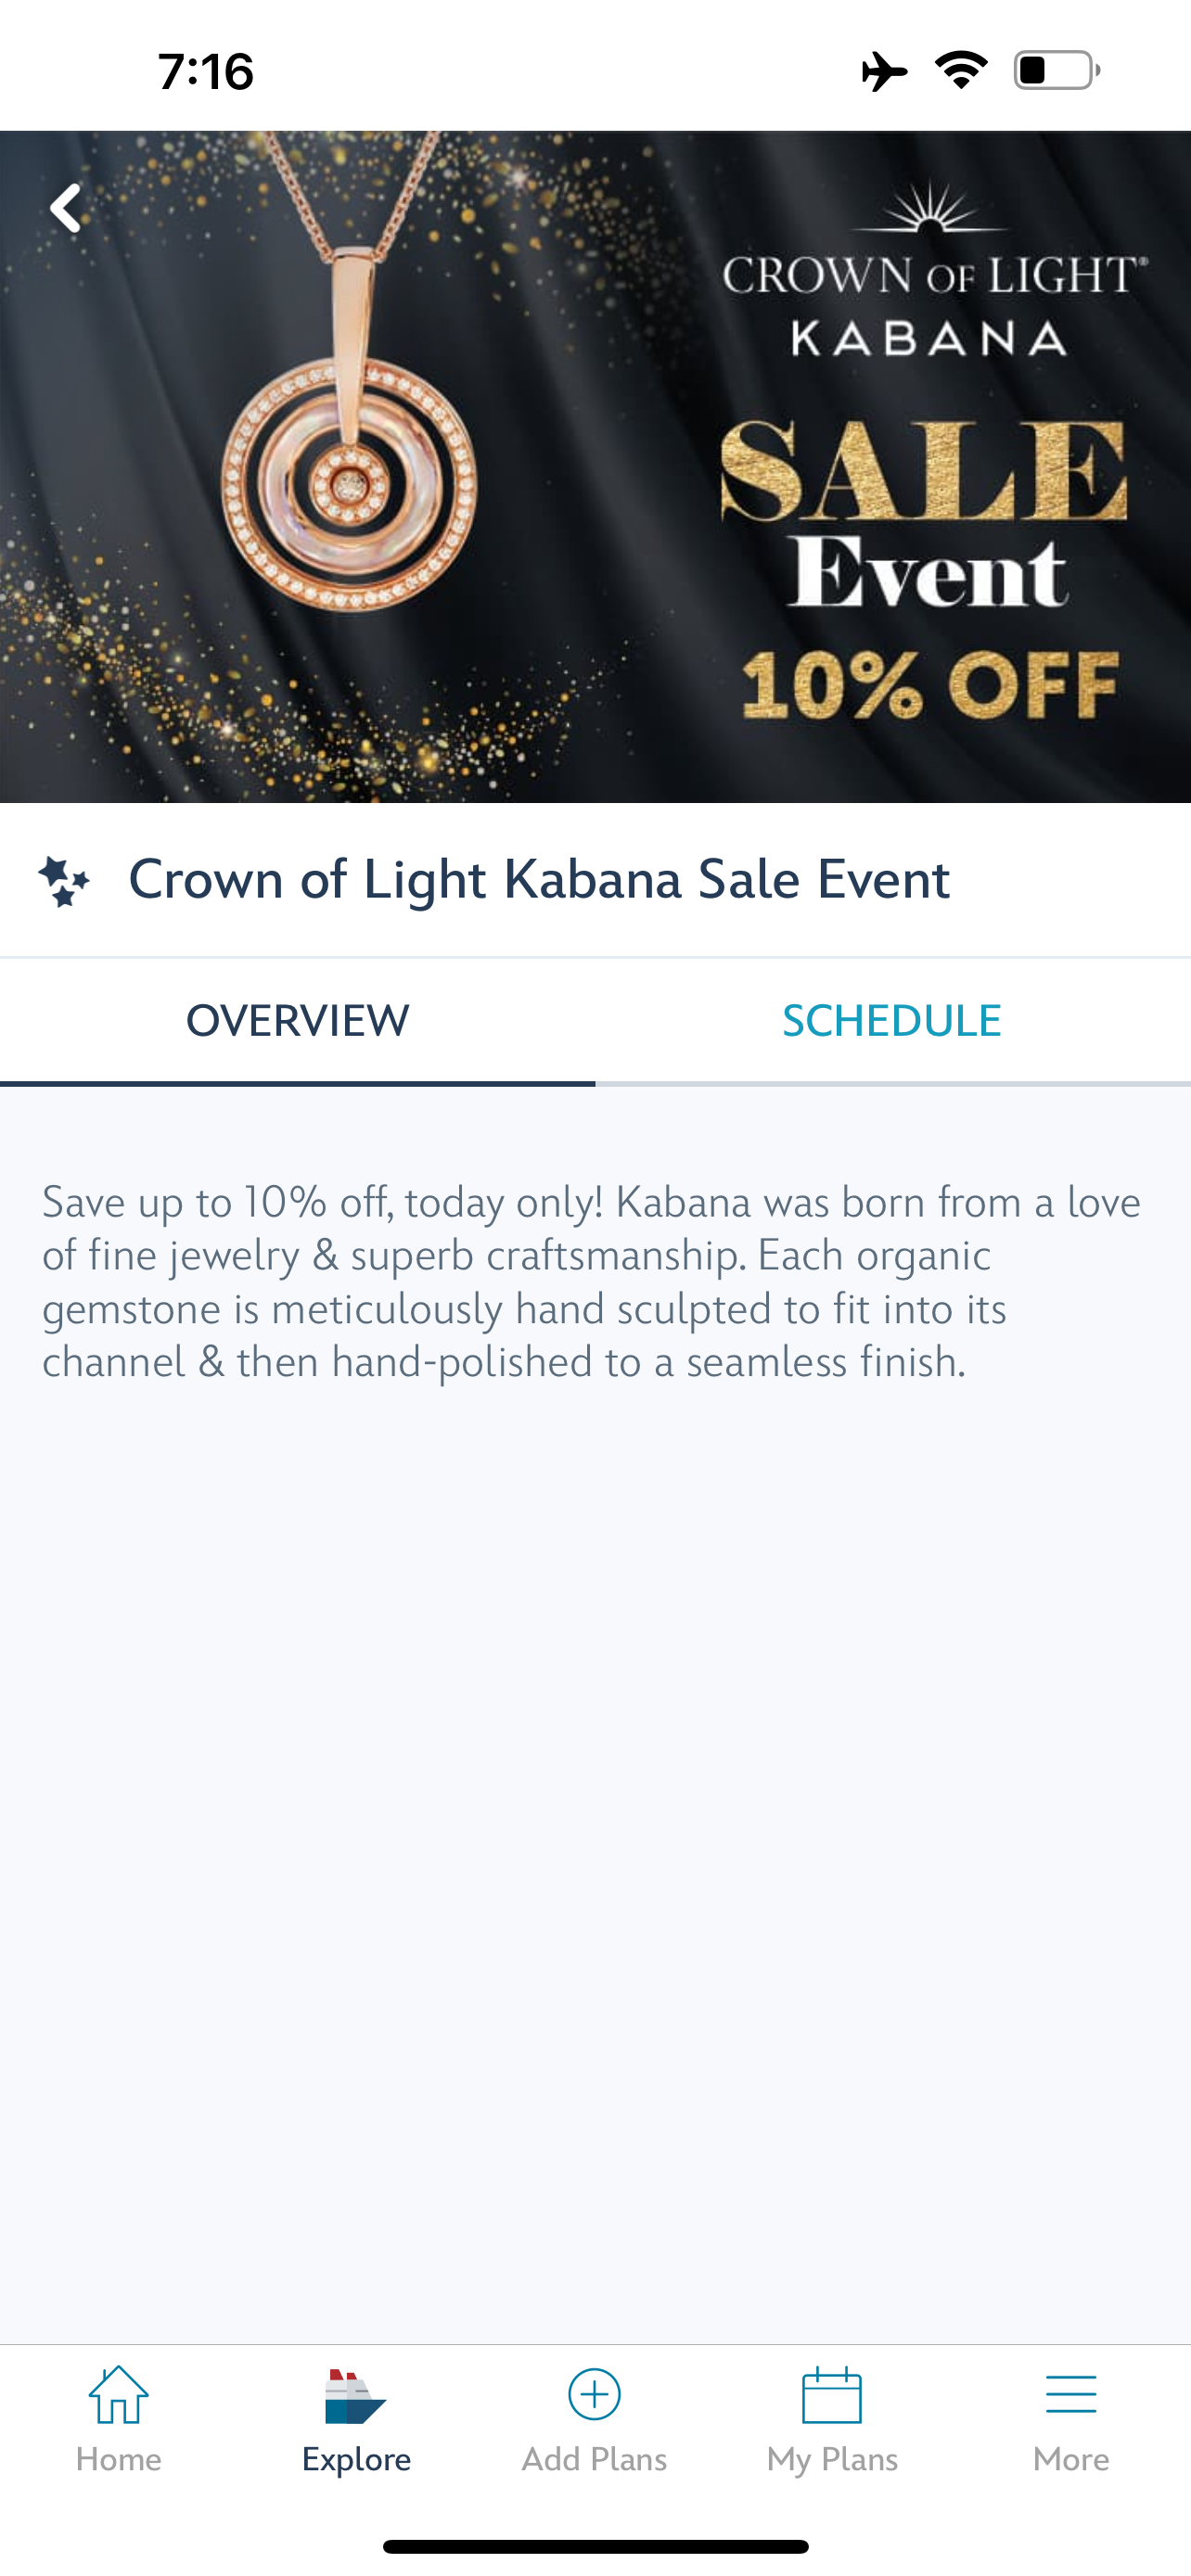
Task: Select the Overview tab
Action: pos(298,1021)
